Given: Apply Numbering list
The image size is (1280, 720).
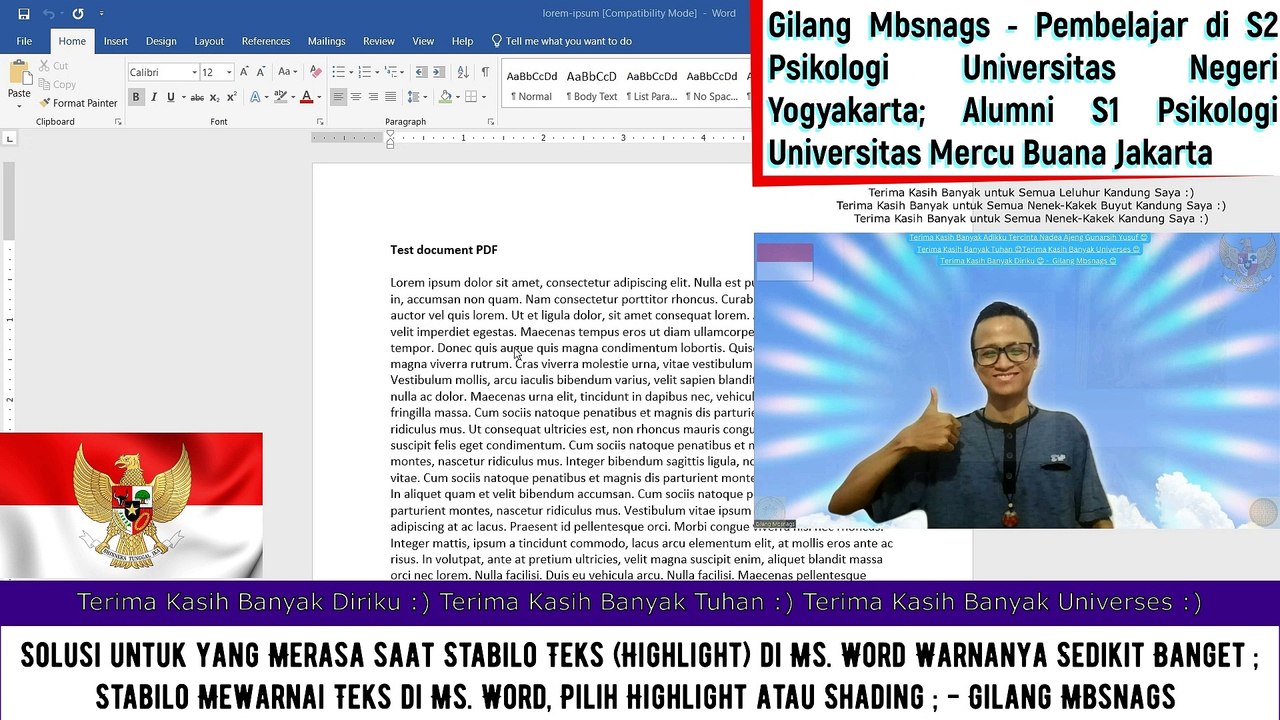Looking at the screenshot, I should (x=365, y=72).
